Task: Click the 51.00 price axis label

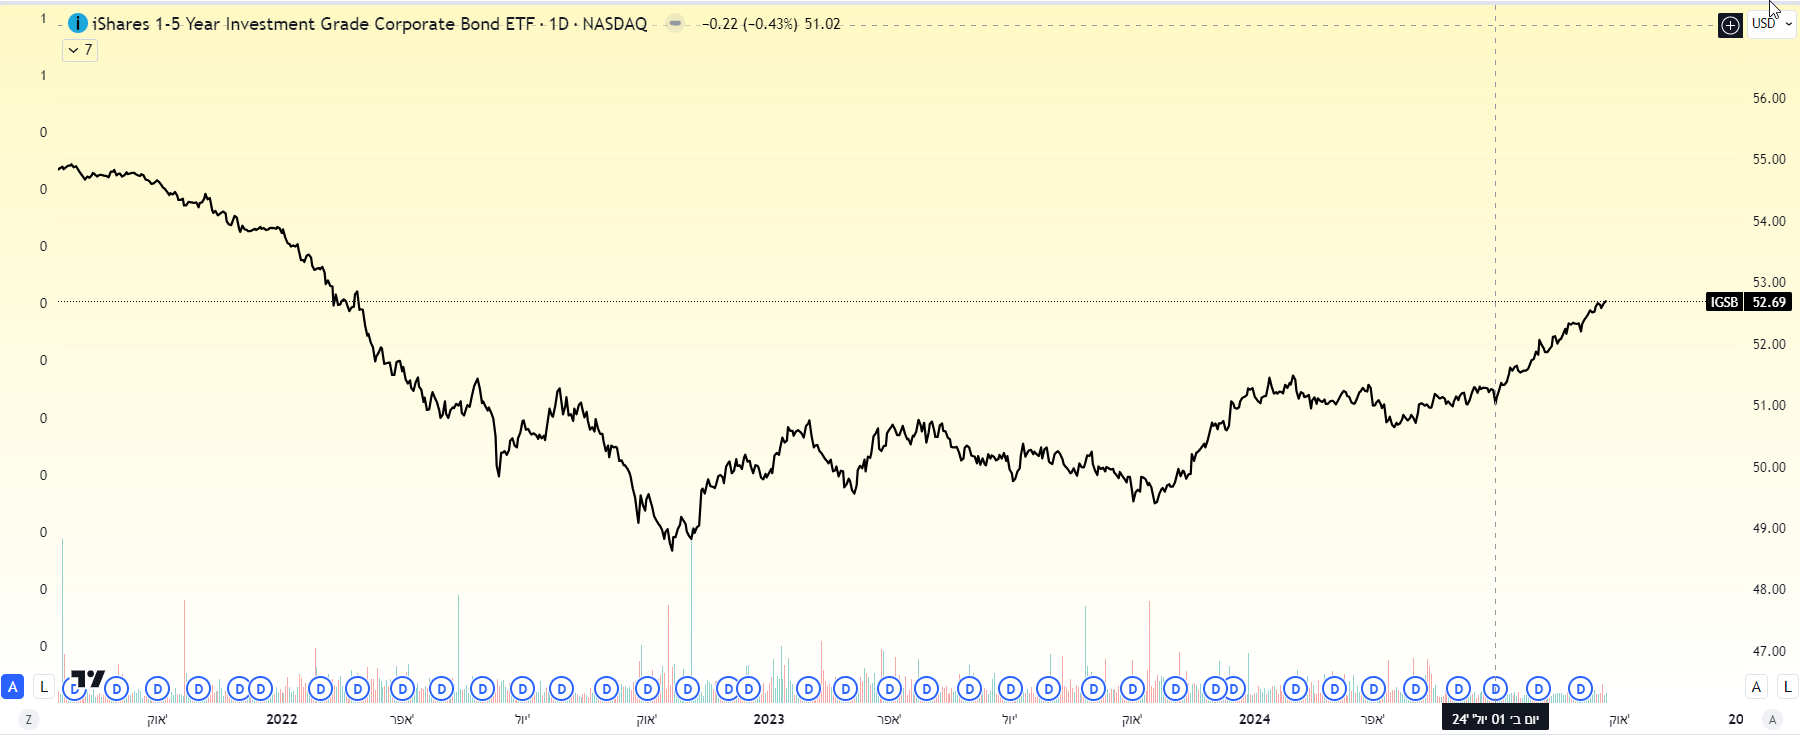Action: [1769, 405]
